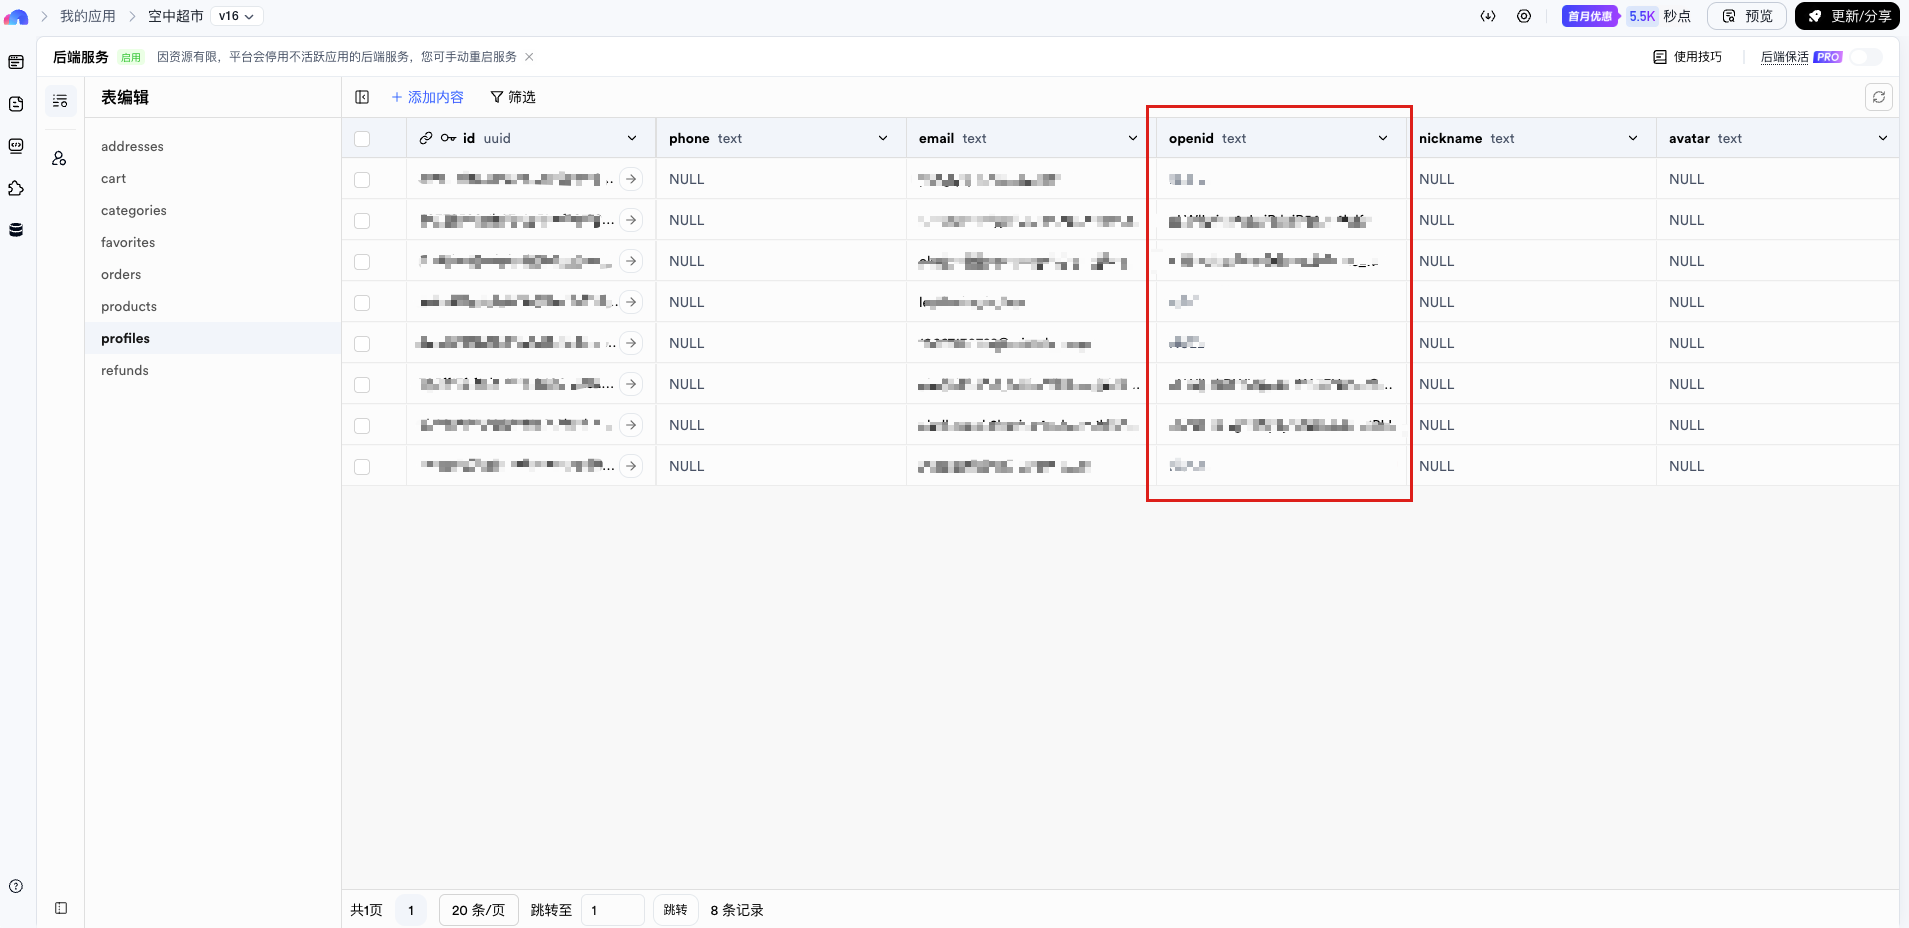Click the add content button

pyautogui.click(x=428, y=97)
